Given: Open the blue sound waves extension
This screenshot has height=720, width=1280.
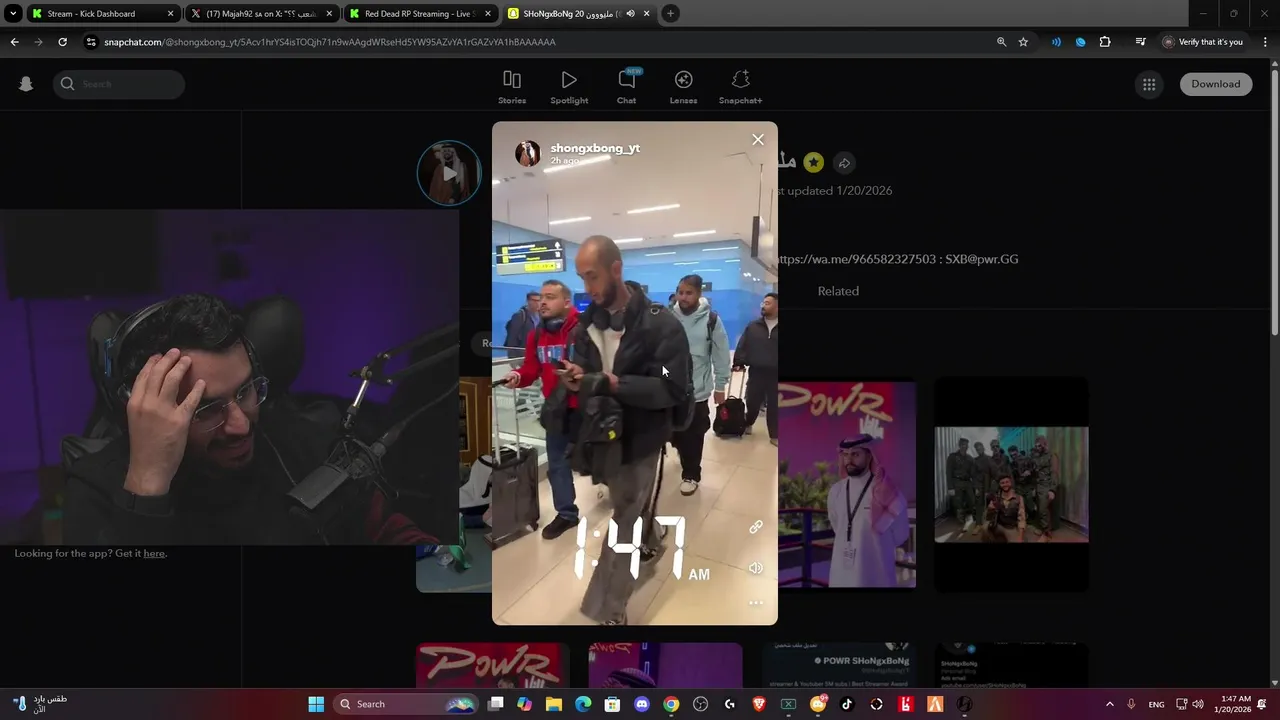Looking at the screenshot, I should 1056,42.
